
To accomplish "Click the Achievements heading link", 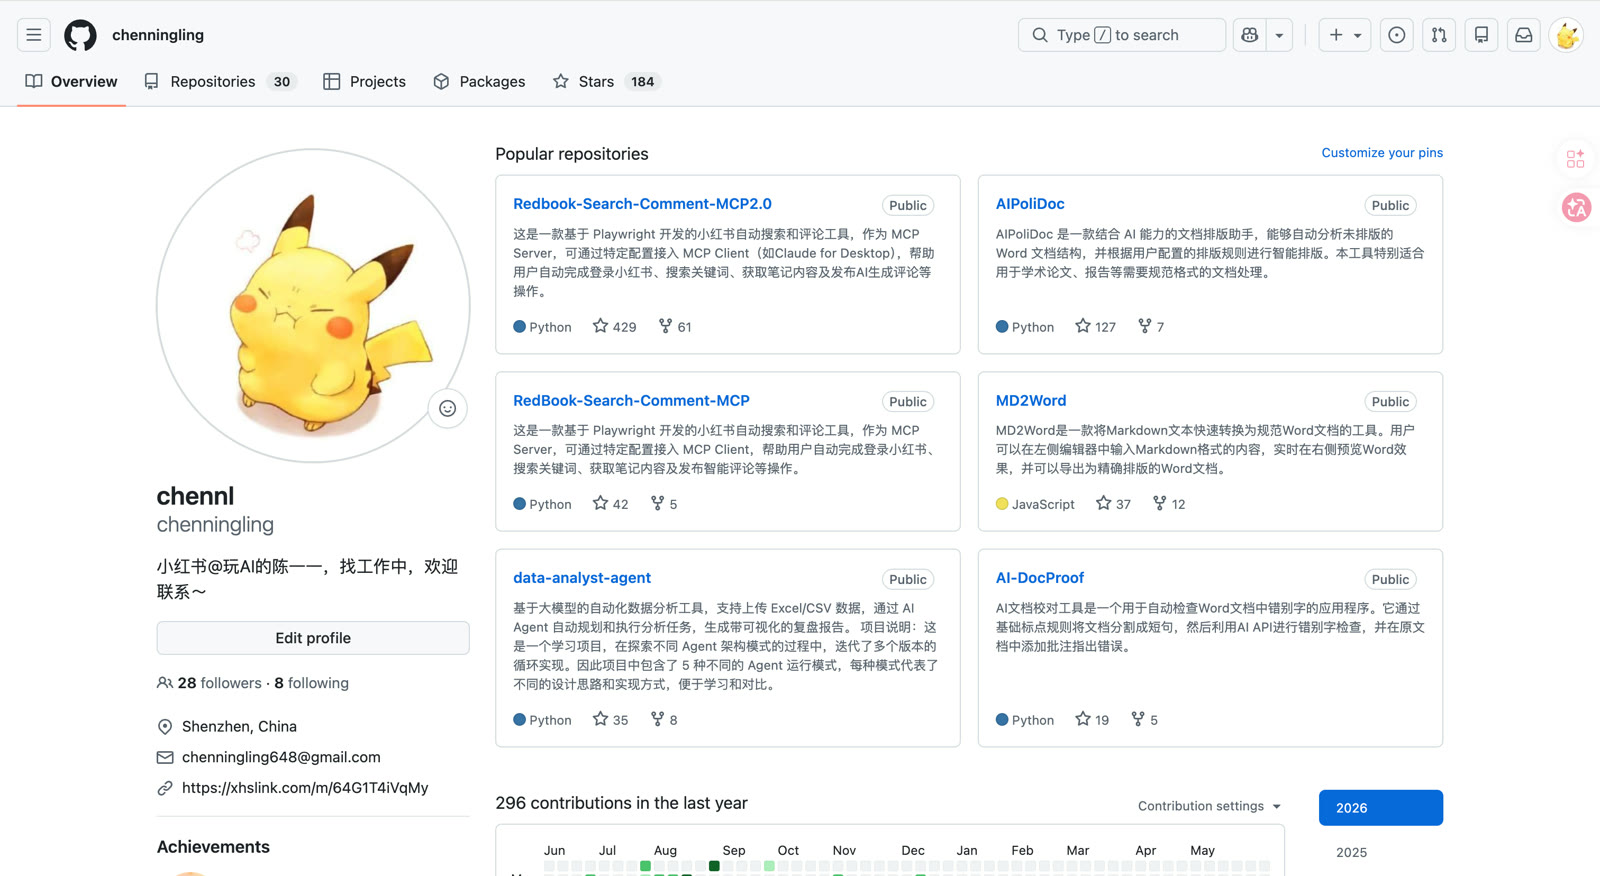I will pyautogui.click(x=213, y=847).
